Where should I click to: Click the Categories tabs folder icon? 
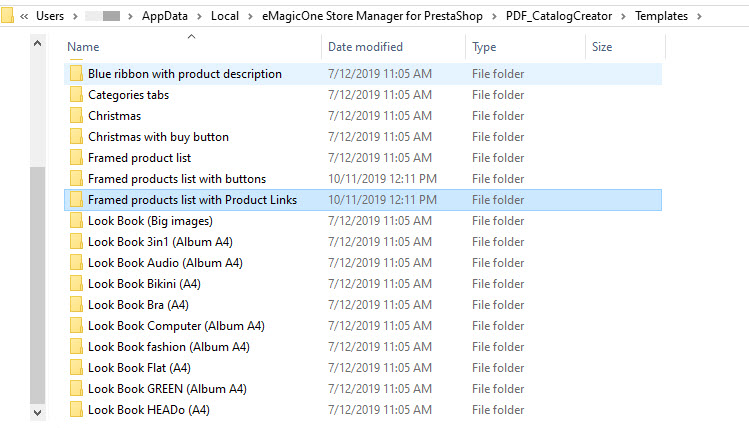point(76,95)
